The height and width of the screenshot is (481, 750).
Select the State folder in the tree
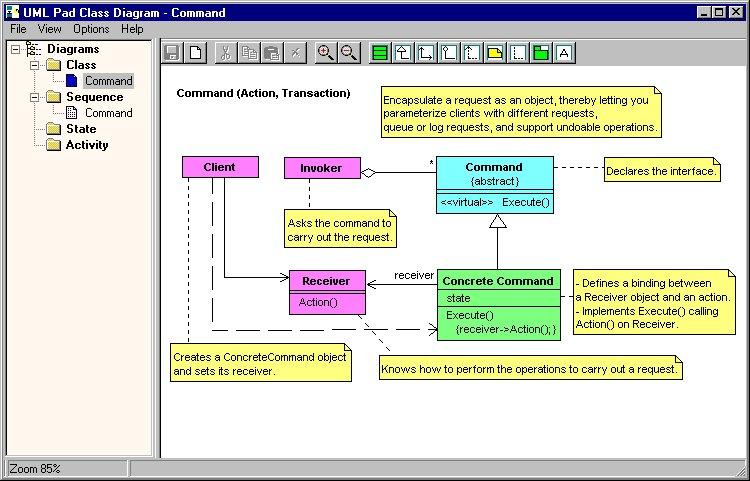click(x=81, y=129)
